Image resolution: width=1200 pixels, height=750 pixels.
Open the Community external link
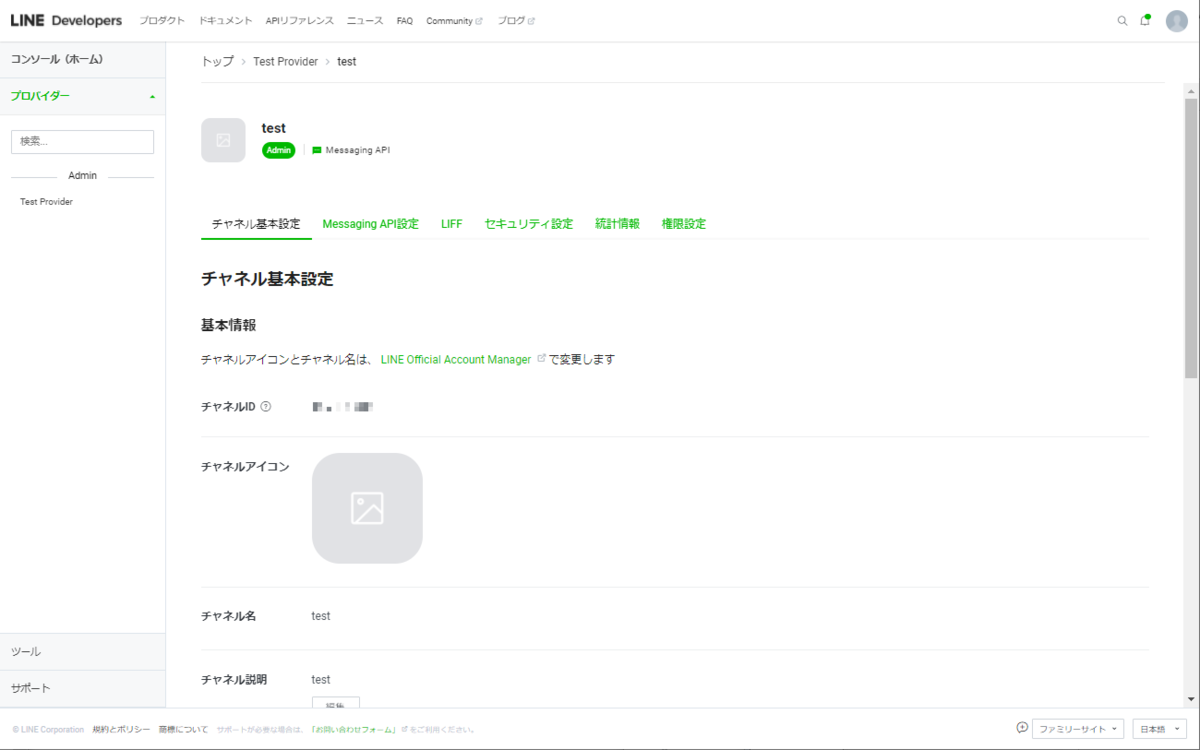(454, 21)
